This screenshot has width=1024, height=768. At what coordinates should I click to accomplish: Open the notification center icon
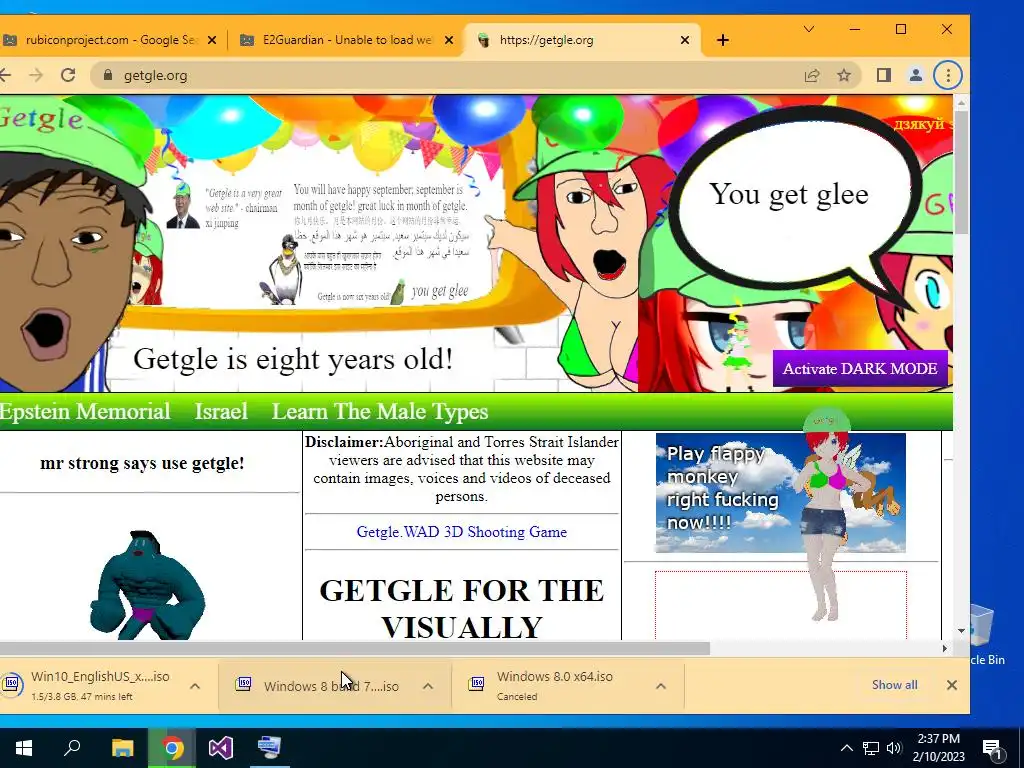click(x=992, y=749)
